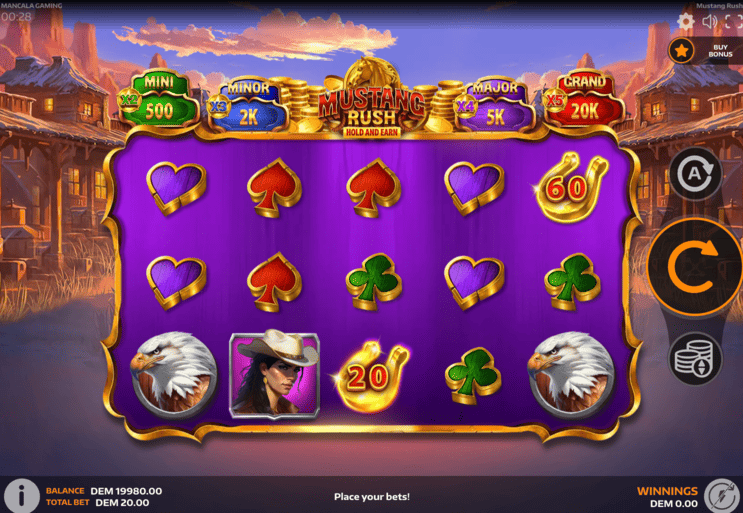
Task: Click the golden horseshoe showing 60
Action: pyautogui.click(x=572, y=188)
